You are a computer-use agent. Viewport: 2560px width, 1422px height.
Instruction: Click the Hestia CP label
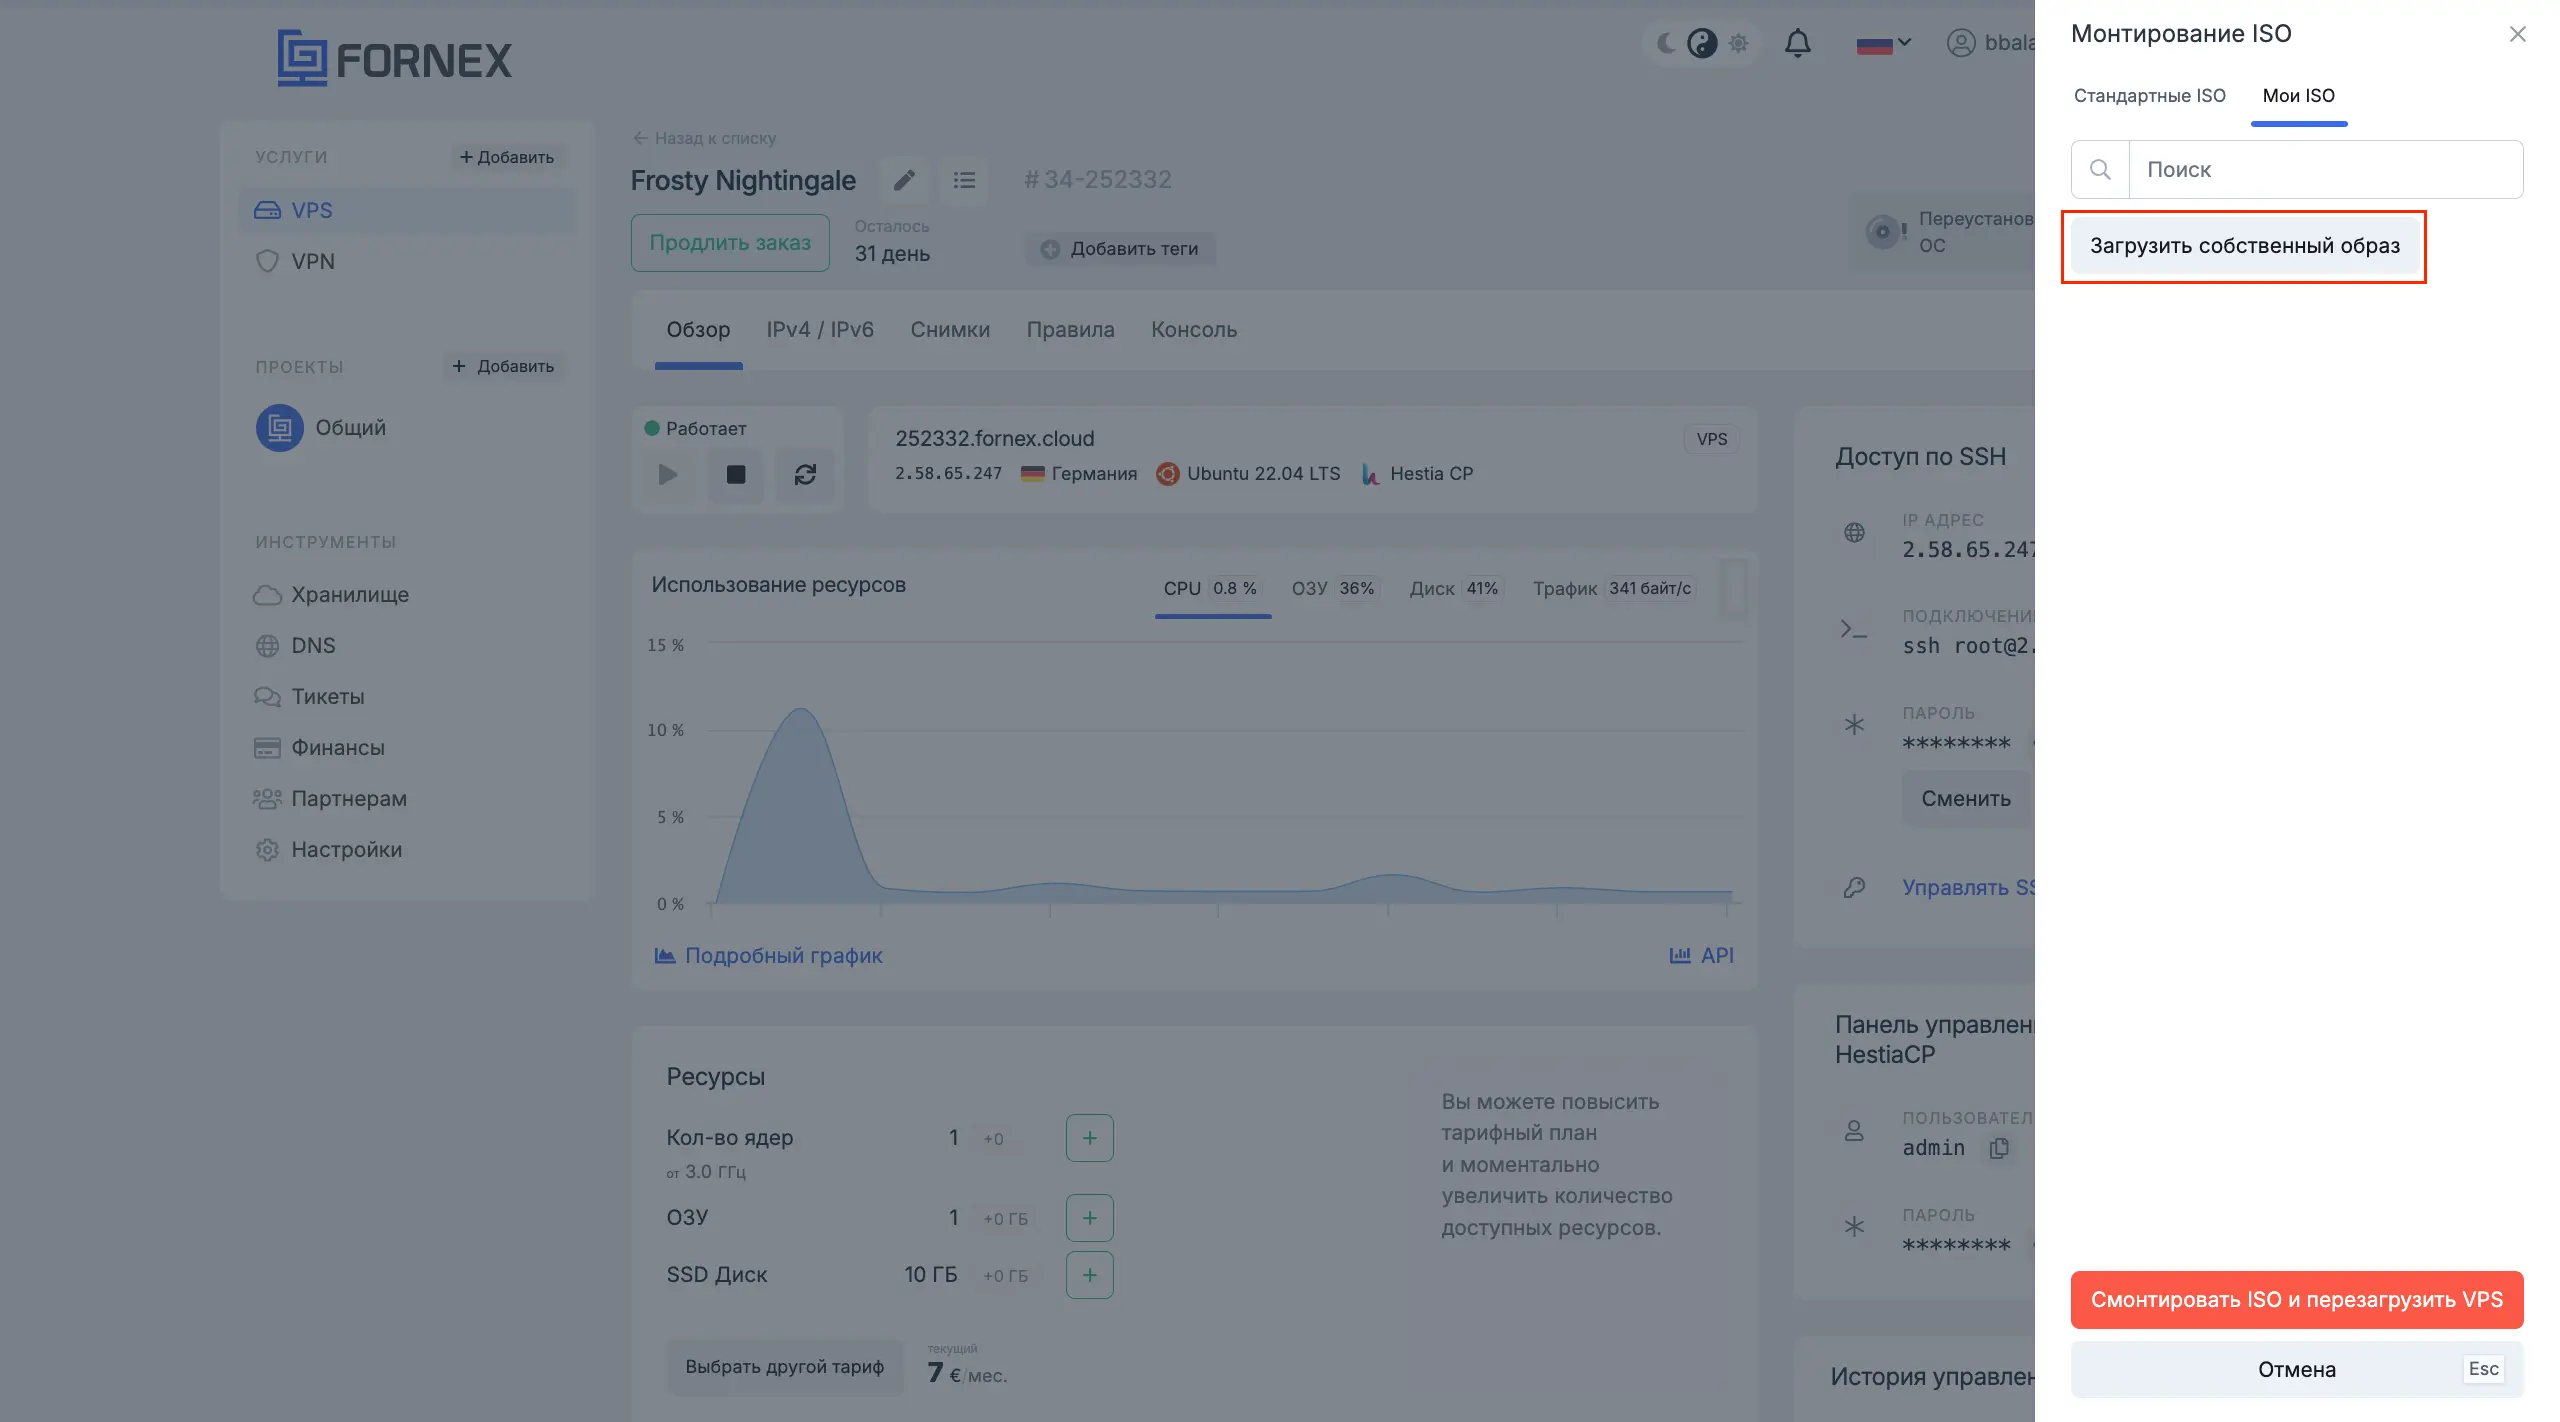[1418, 474]
